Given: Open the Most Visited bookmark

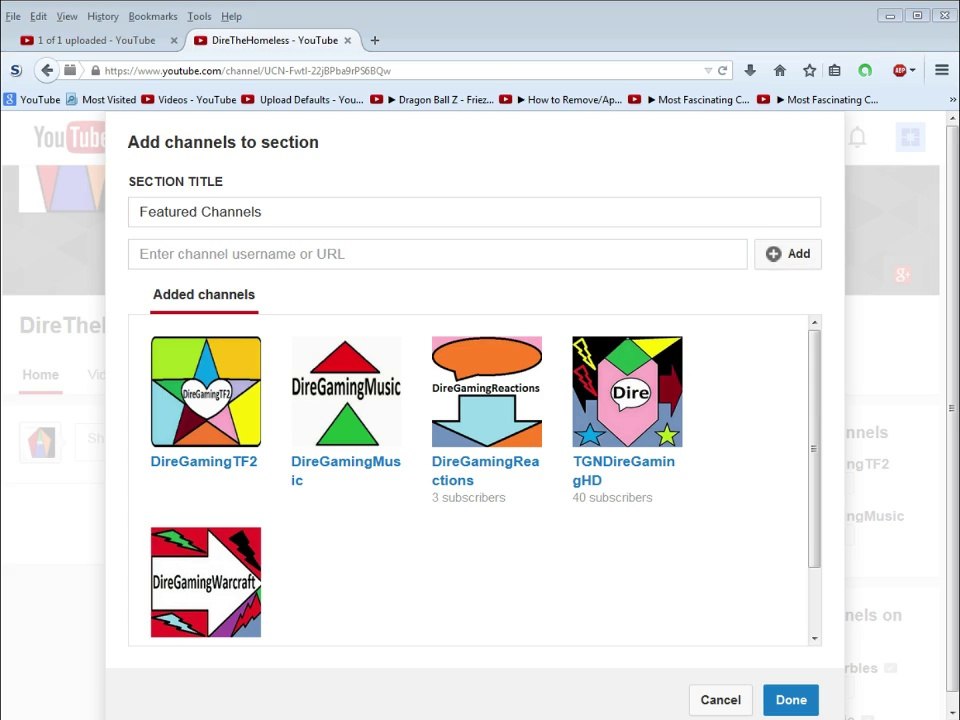Looking at the screenshot, I should pos(101,99).
